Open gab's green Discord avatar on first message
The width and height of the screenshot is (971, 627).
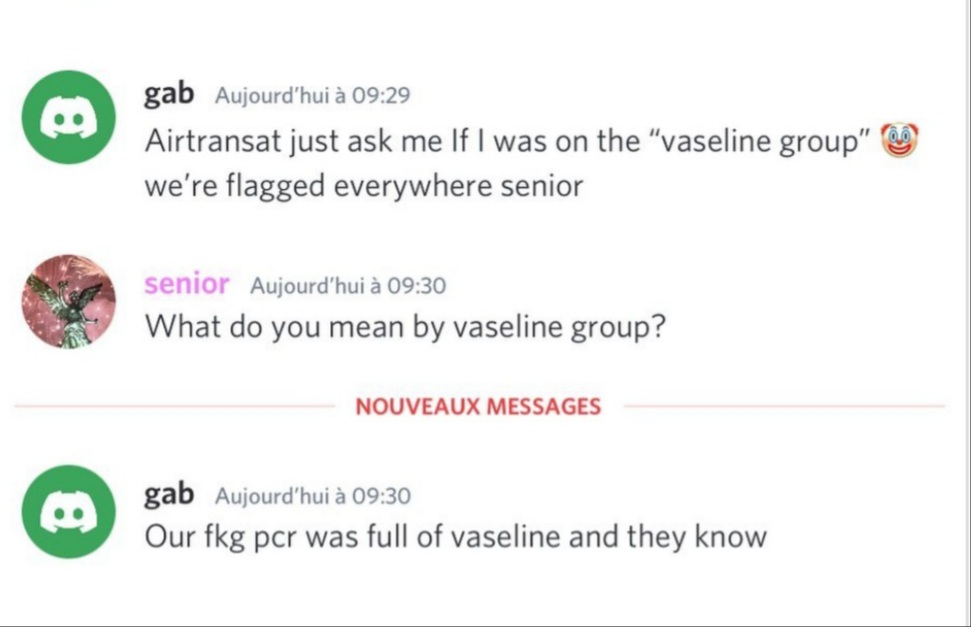point(69,117)
